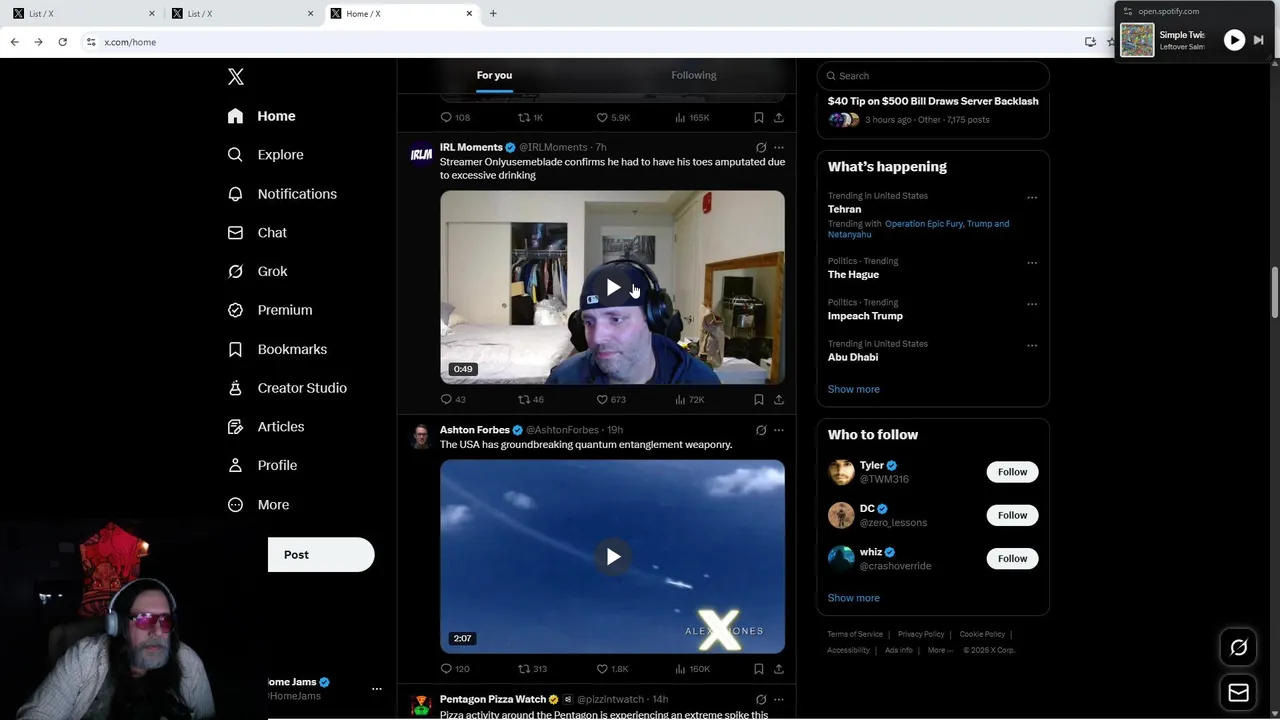Image resolution: width=1280 pixels, height=720 pixels.
Task: Open account menu dots near Home Jams
Action: click(x=377, y=689)
